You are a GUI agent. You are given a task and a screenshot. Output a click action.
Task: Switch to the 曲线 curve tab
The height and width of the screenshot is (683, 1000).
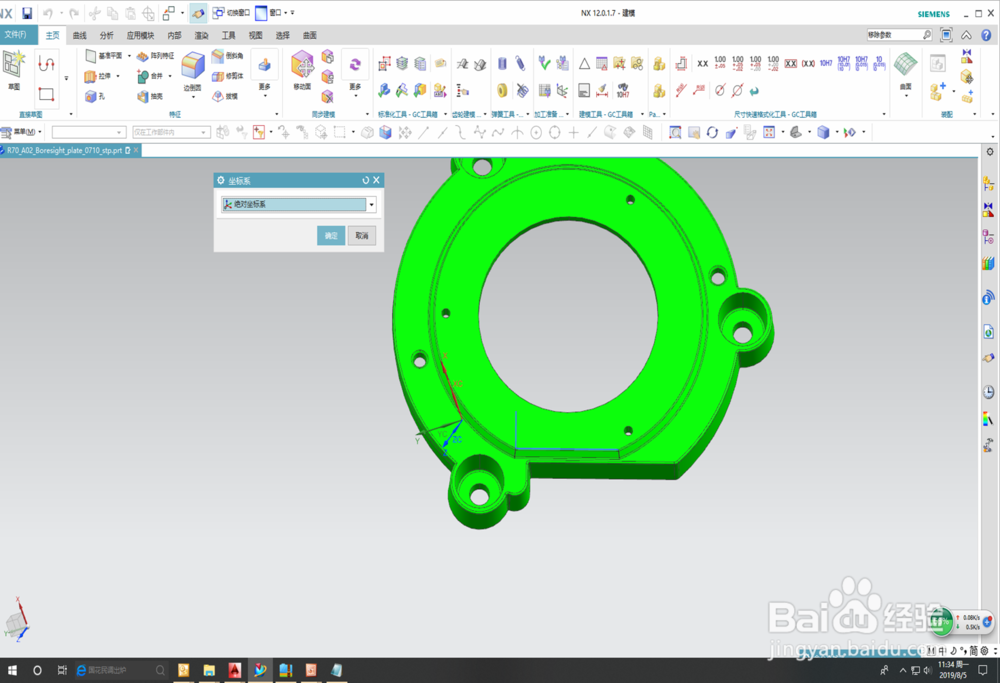coord(80,35)
